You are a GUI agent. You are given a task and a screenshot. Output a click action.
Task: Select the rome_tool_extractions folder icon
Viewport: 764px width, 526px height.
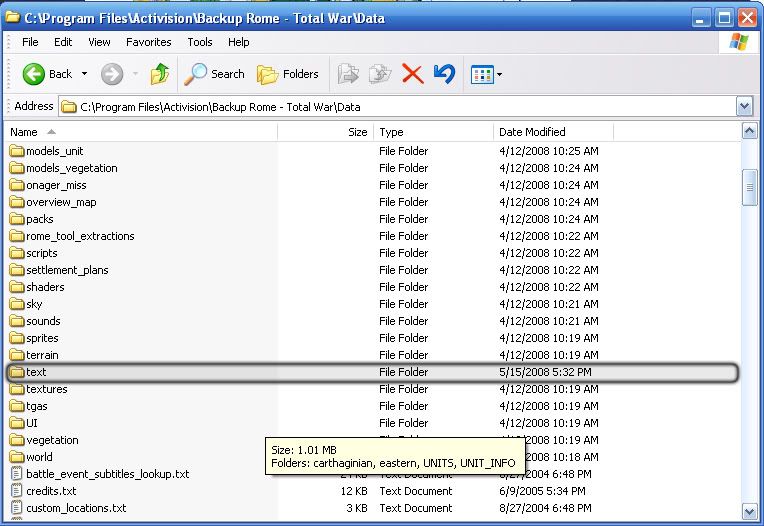click(17, 236)
